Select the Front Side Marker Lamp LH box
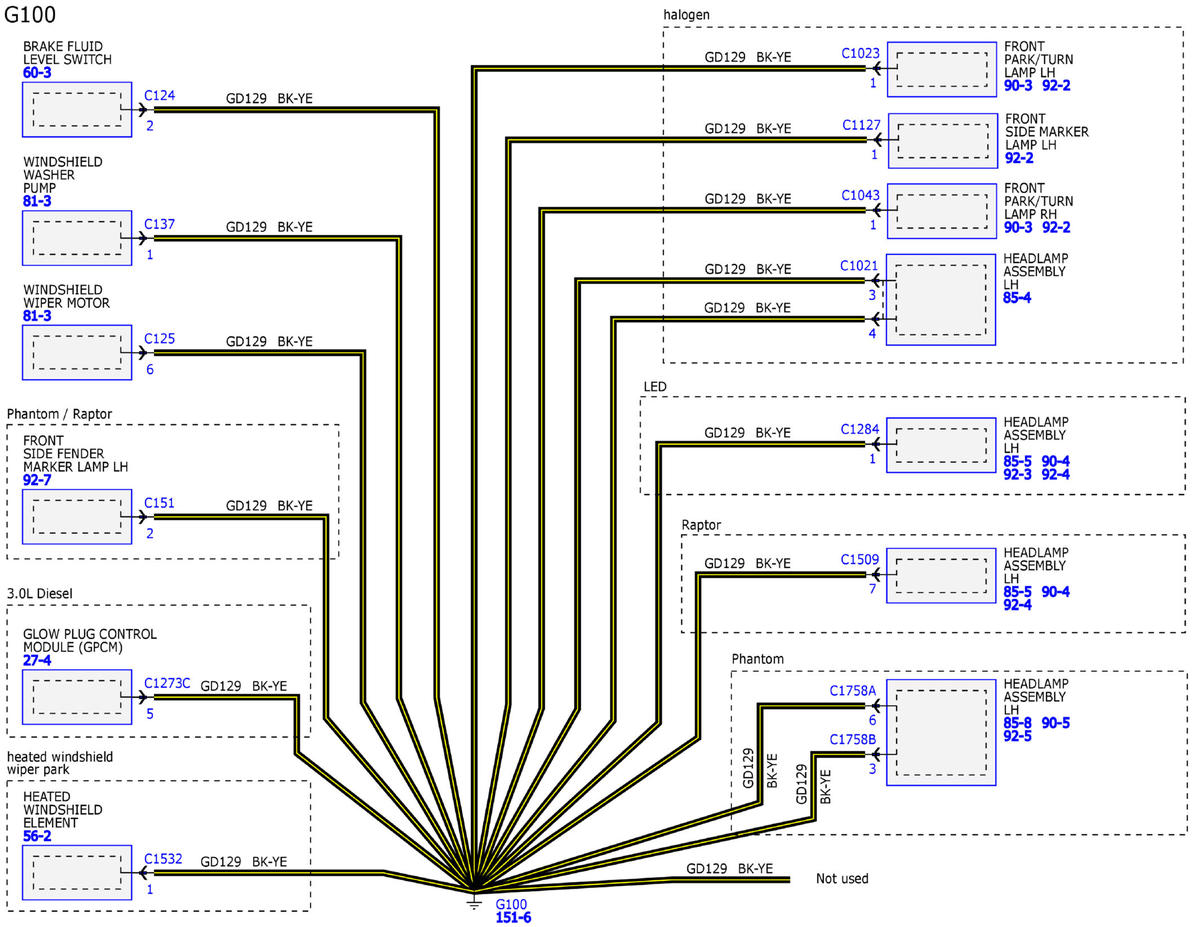Screen dimensions: 1200x927 click(942, 140)
